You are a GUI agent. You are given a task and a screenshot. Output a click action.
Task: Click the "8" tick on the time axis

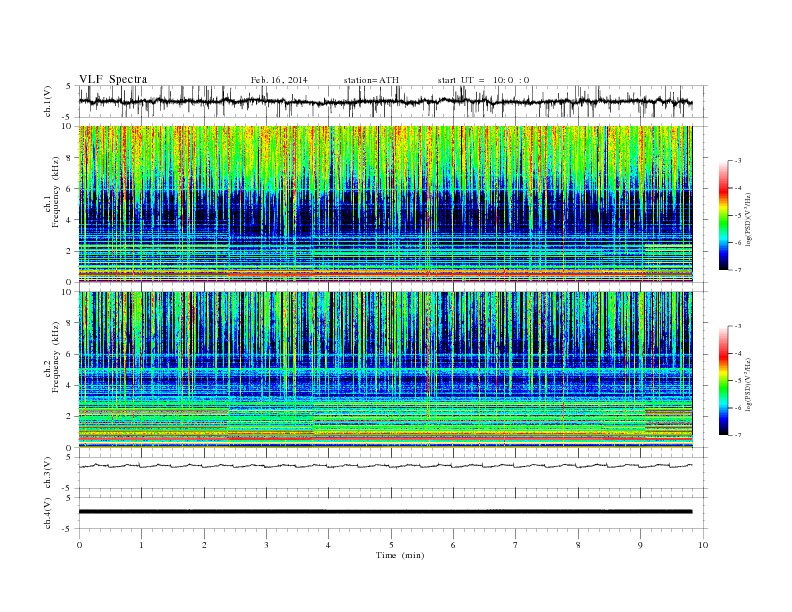coord(578,545)
